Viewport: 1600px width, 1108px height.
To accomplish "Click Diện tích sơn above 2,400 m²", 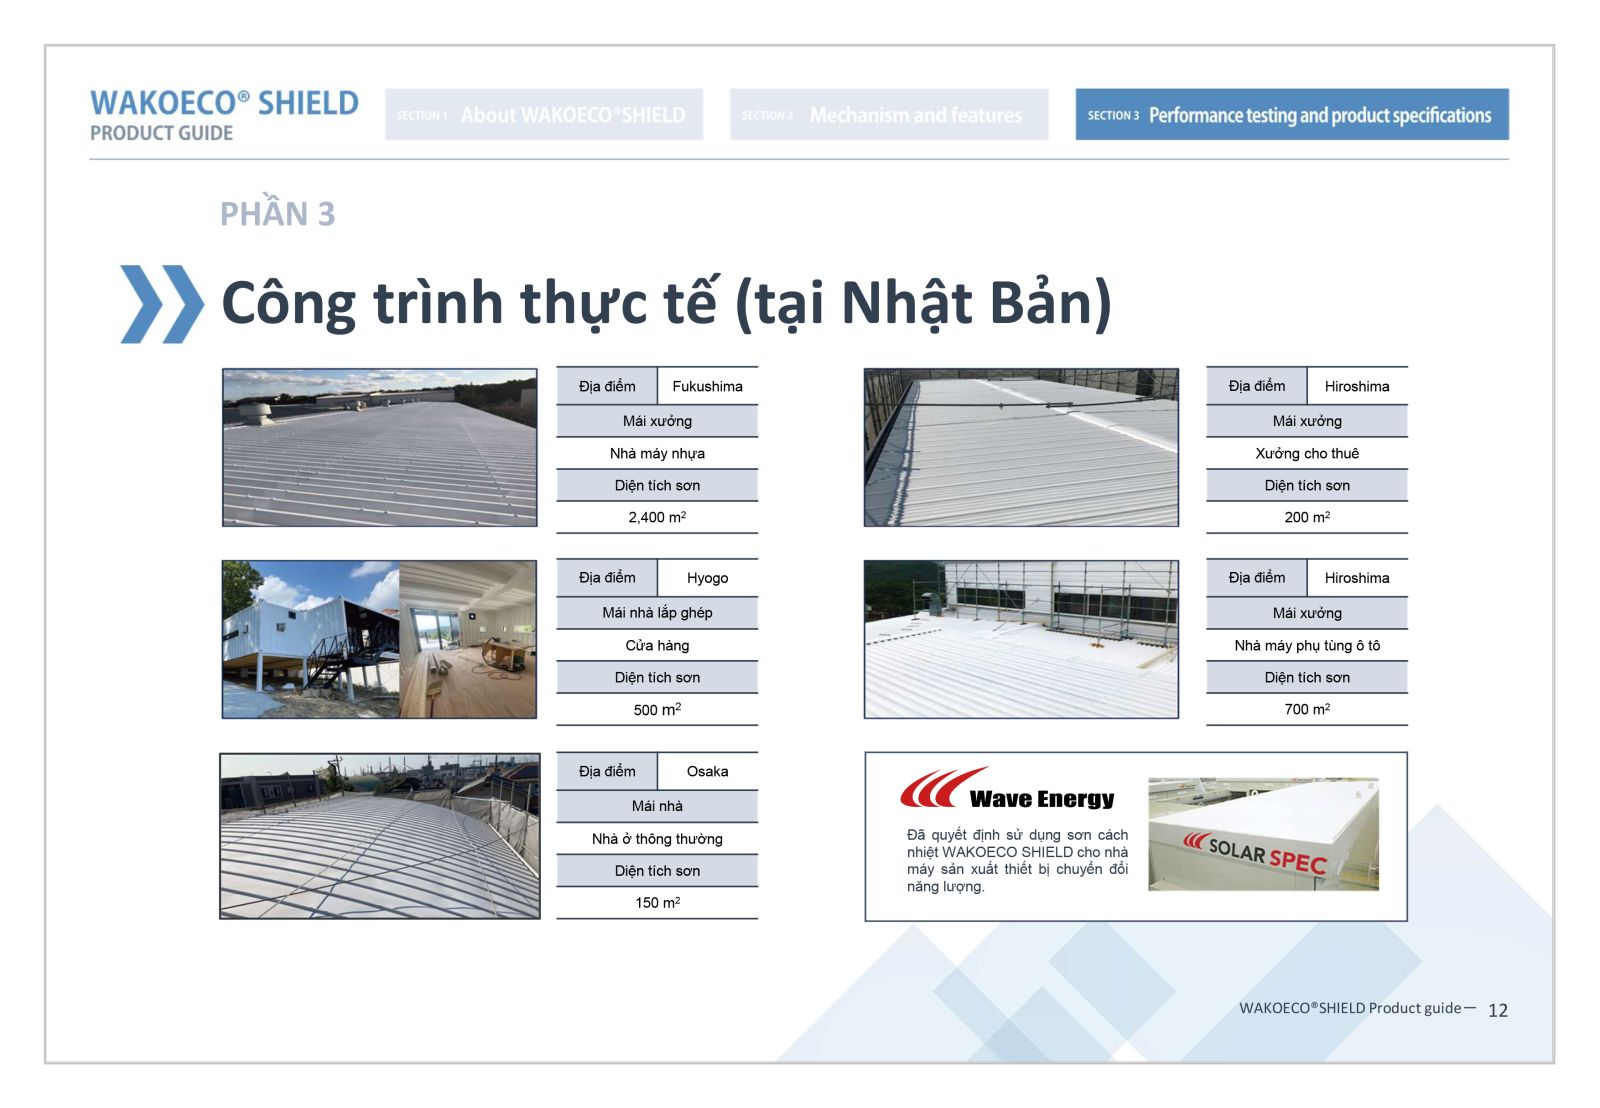I will (x=657, y=485).
